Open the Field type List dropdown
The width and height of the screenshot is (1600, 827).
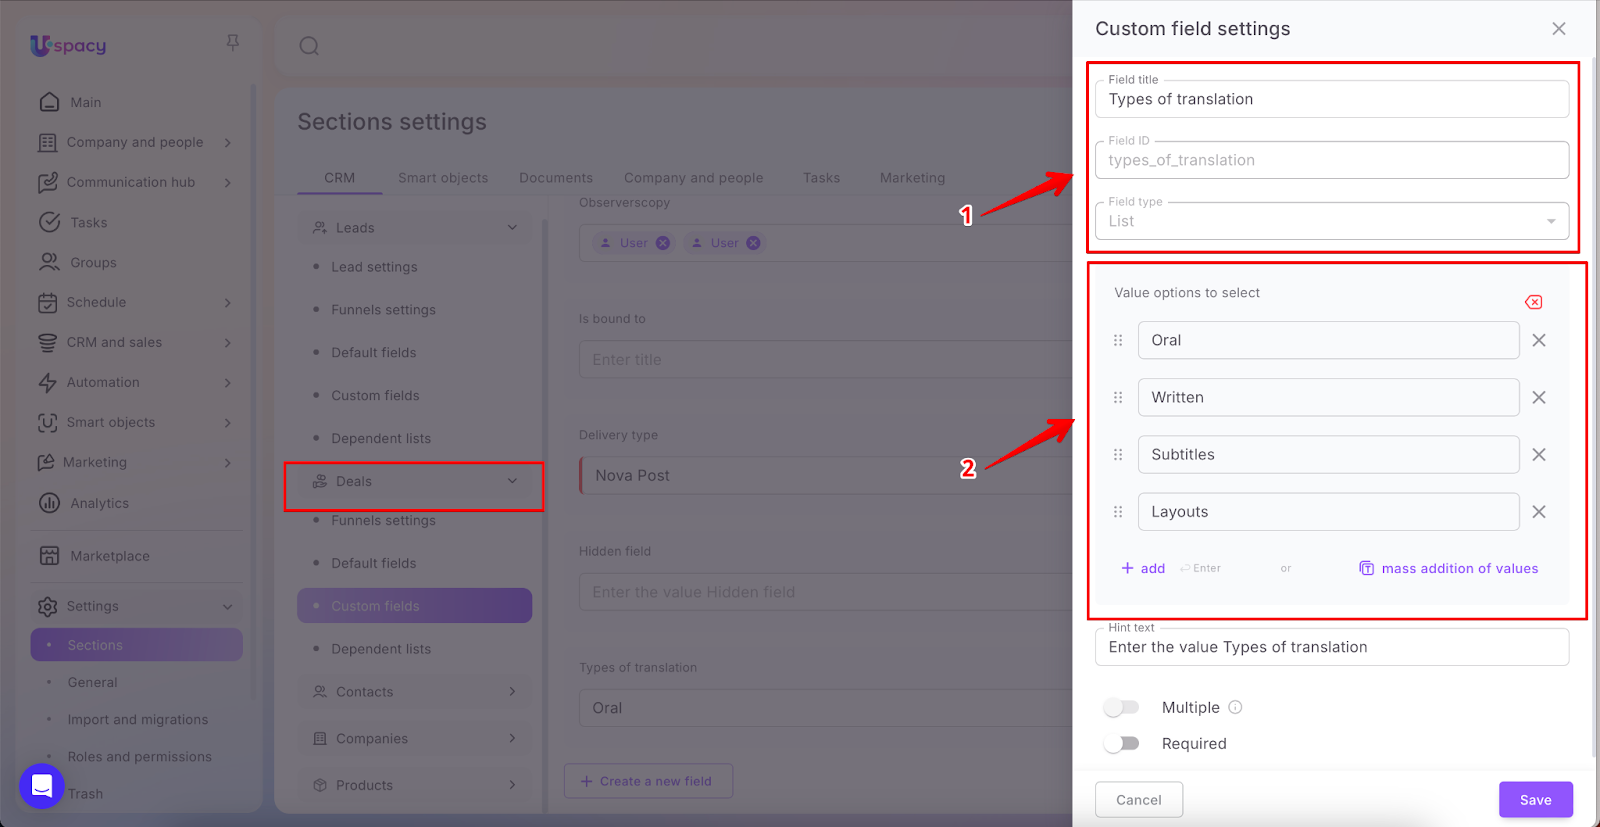coord(1331,221)
